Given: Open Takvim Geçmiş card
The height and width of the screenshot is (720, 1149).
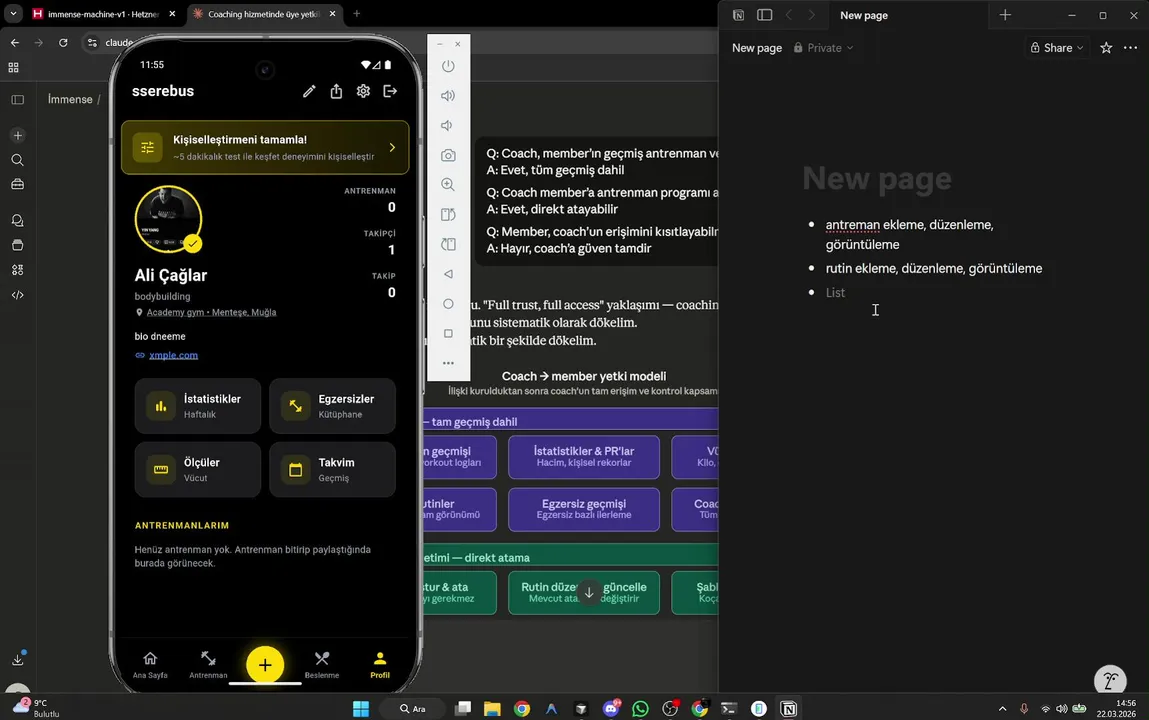Looking at the screenshot, I should point(332,470).
